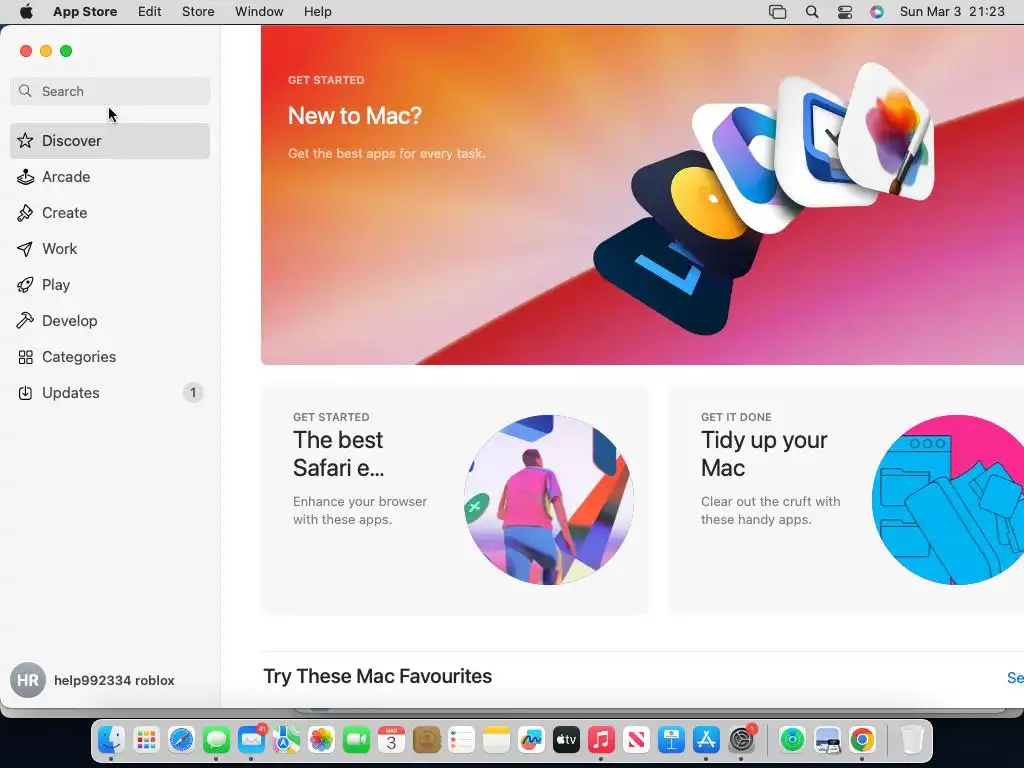The image size is (1024, 768).
Task: Open the App Store menu
Action: coord(85,12)
